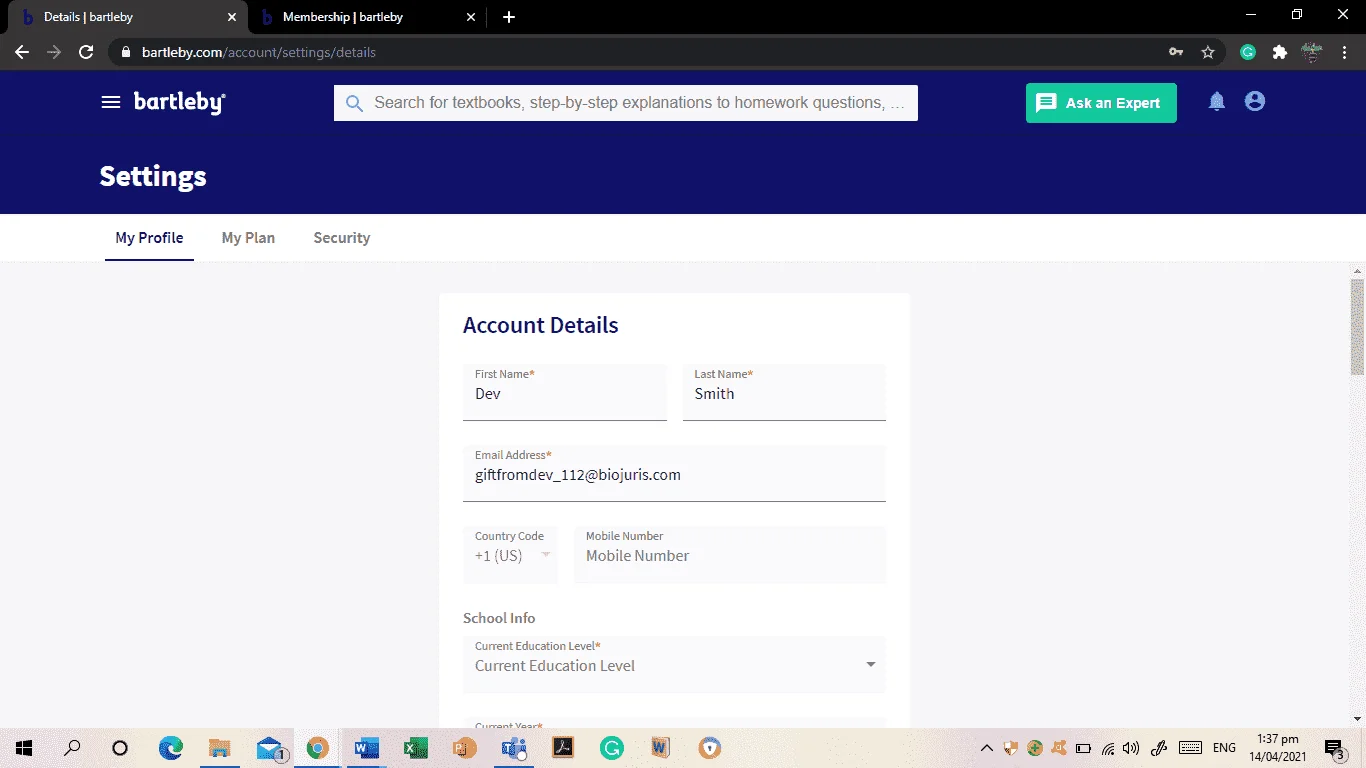The height and width of the screenshot is (768, 1366).
Task: Open the hamburger navigation menu
Action: [111, 102]
